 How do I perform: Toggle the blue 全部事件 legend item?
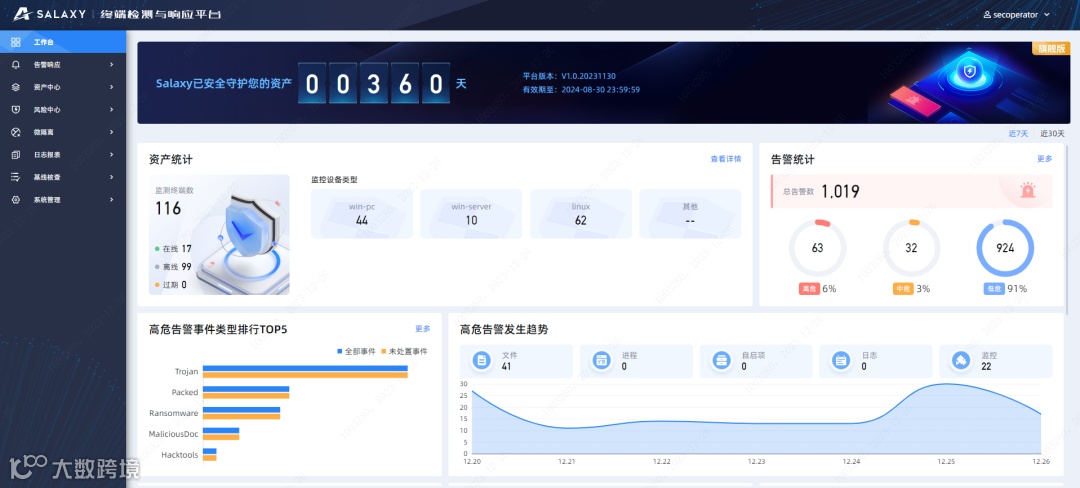coord(356,351)
